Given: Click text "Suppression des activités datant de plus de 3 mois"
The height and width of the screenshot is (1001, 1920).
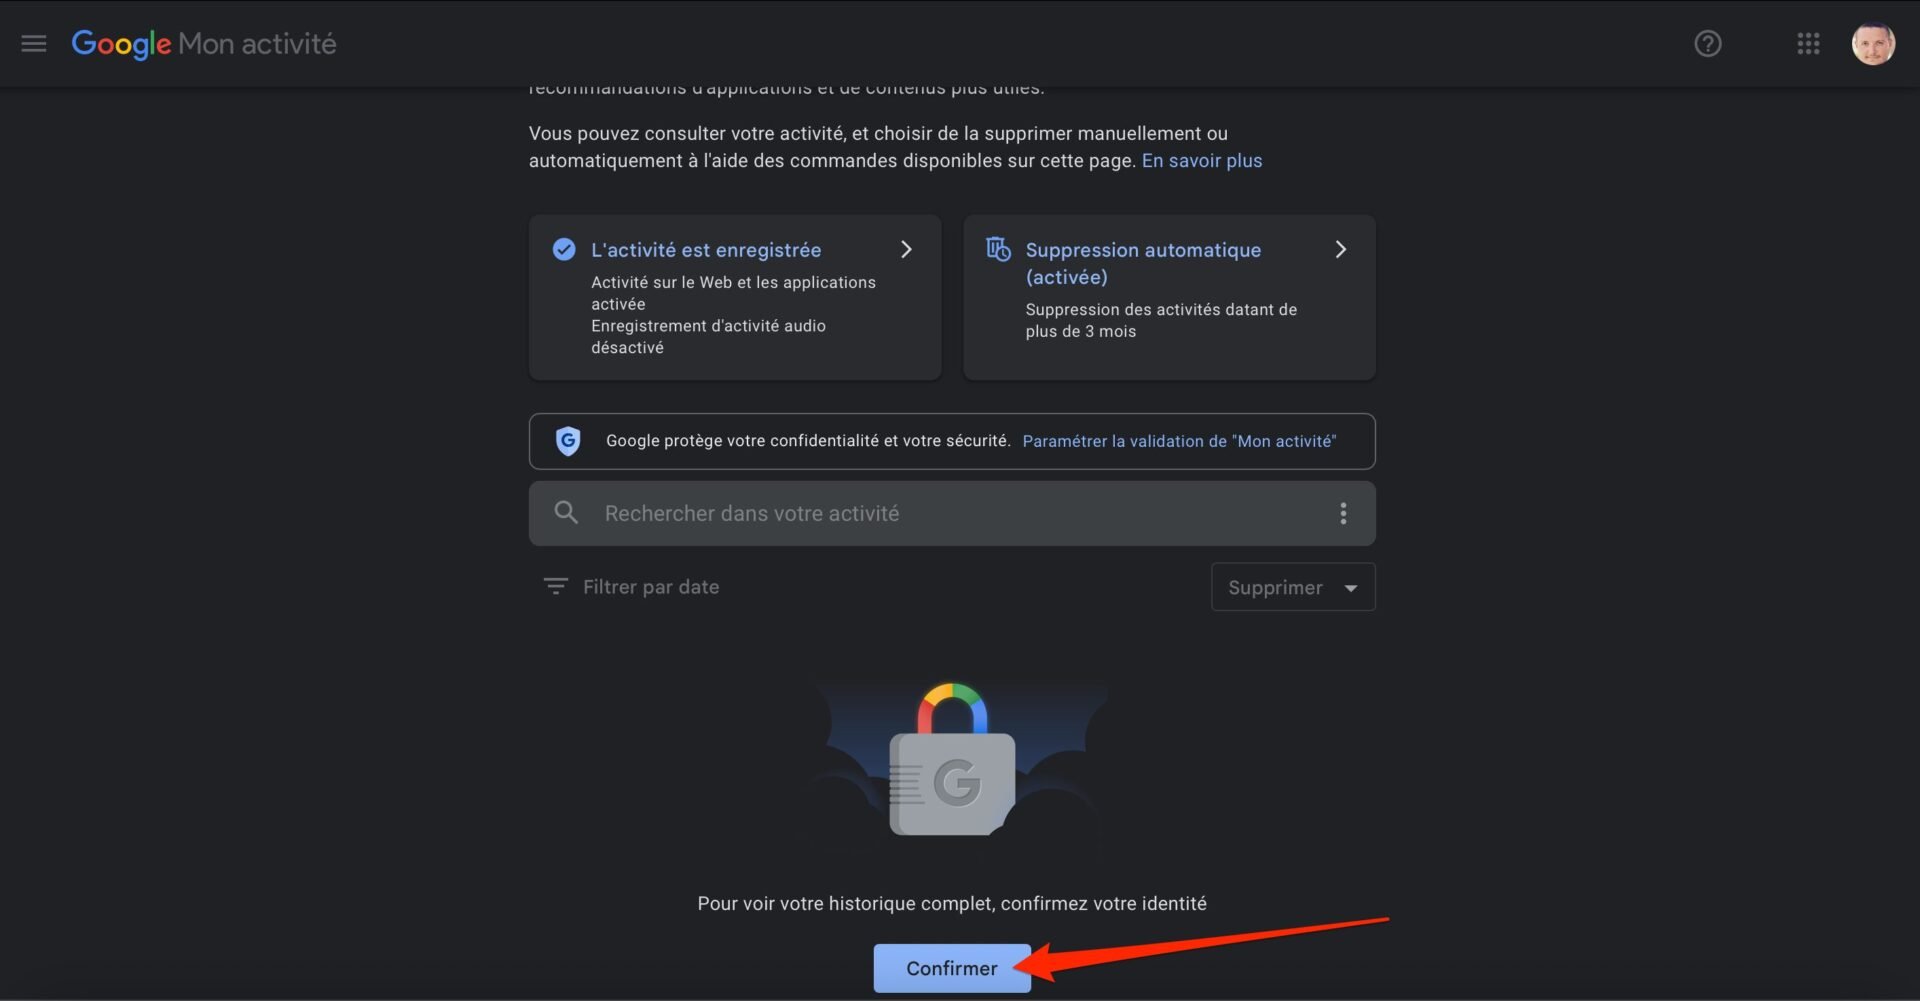Looking at the screenshot, I should [x=1161, y=320].
